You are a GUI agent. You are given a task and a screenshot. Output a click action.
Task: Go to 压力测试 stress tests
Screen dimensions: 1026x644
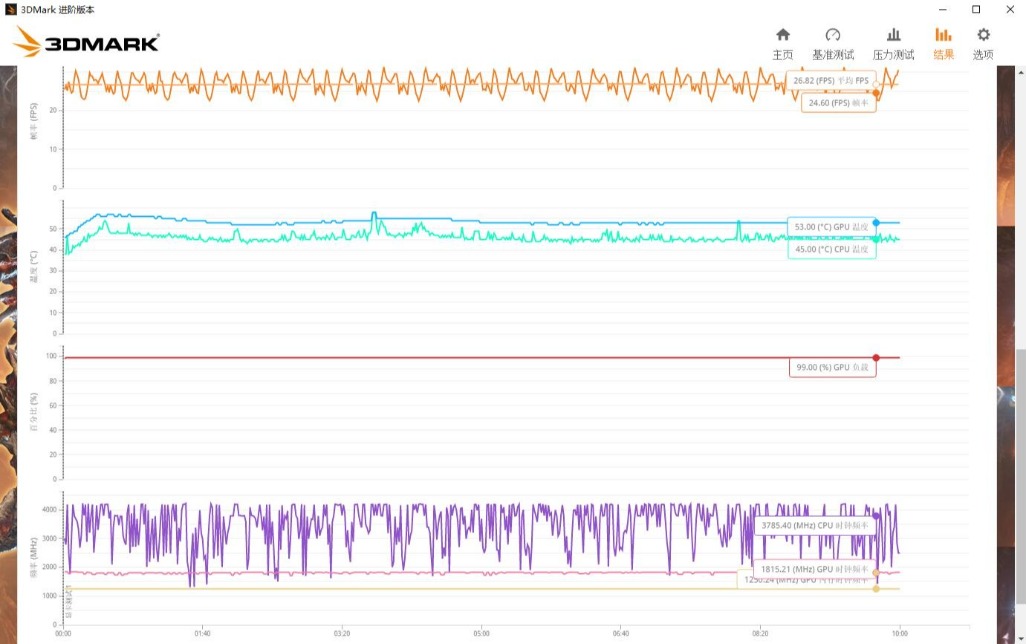[893, 43]
